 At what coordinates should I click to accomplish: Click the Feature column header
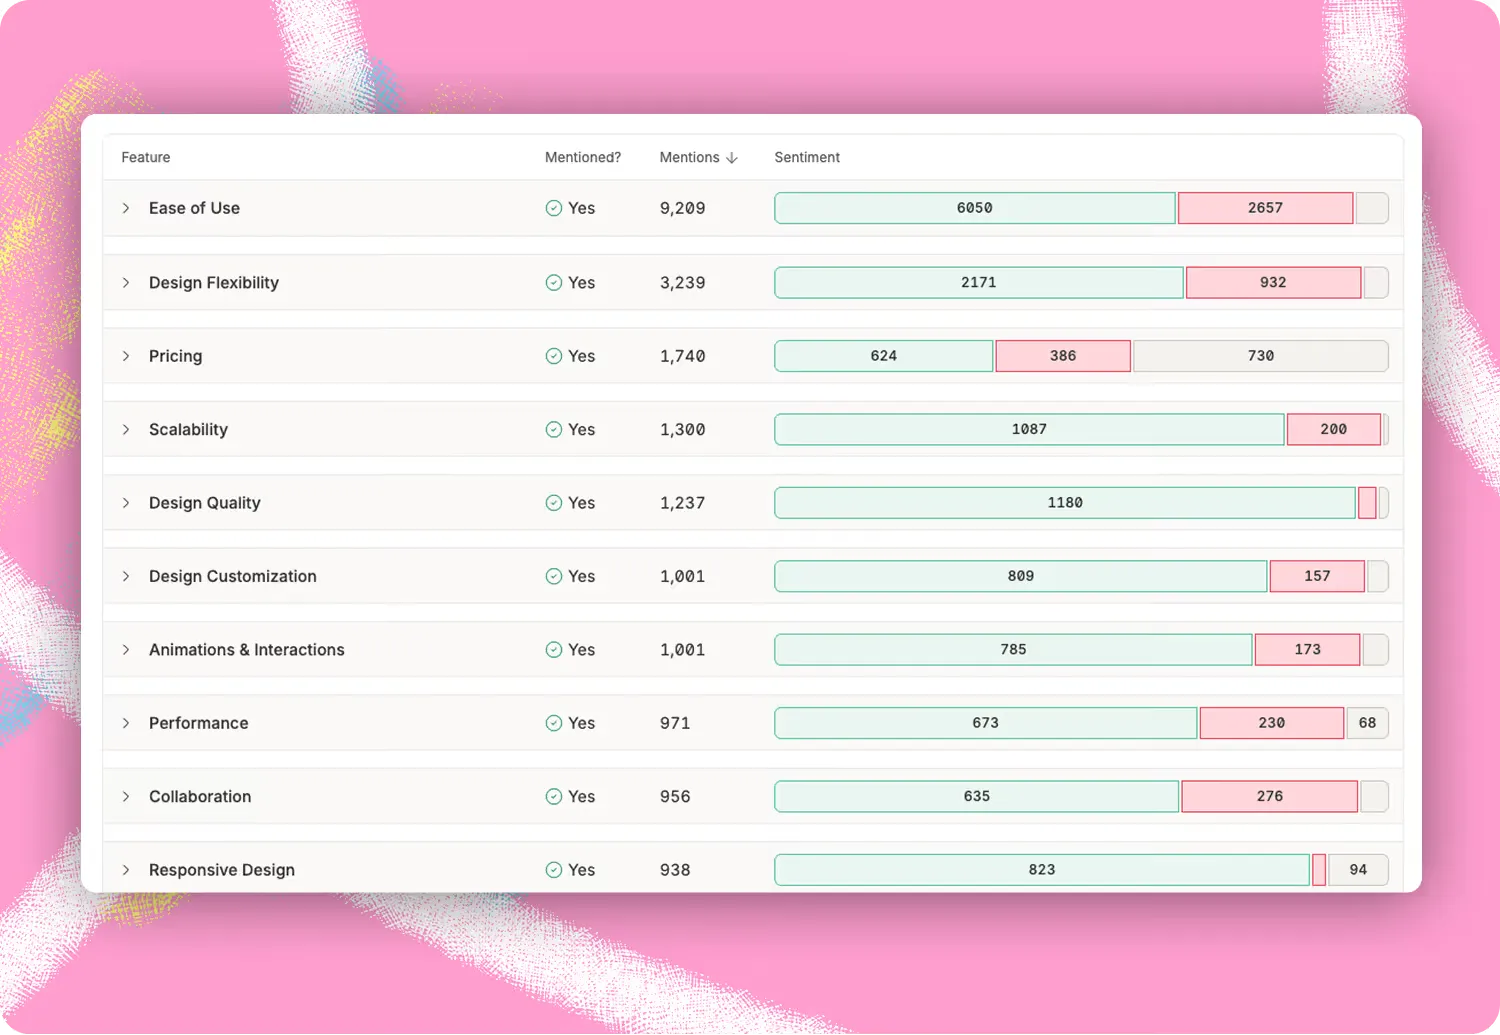pyautogui.click(x=146, y=158)
